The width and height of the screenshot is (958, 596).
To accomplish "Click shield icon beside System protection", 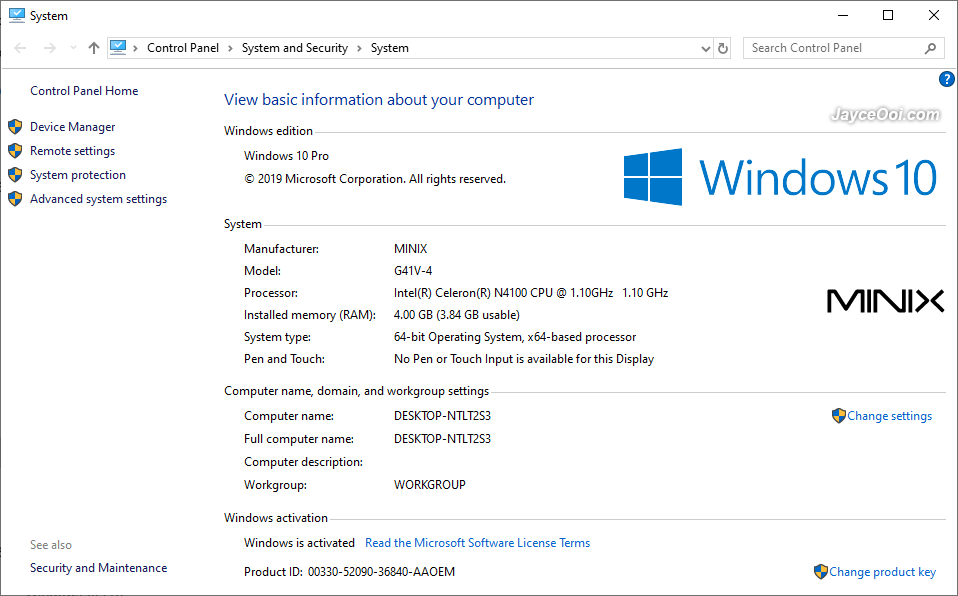I will pyautogui.click(x=15, y=174).
